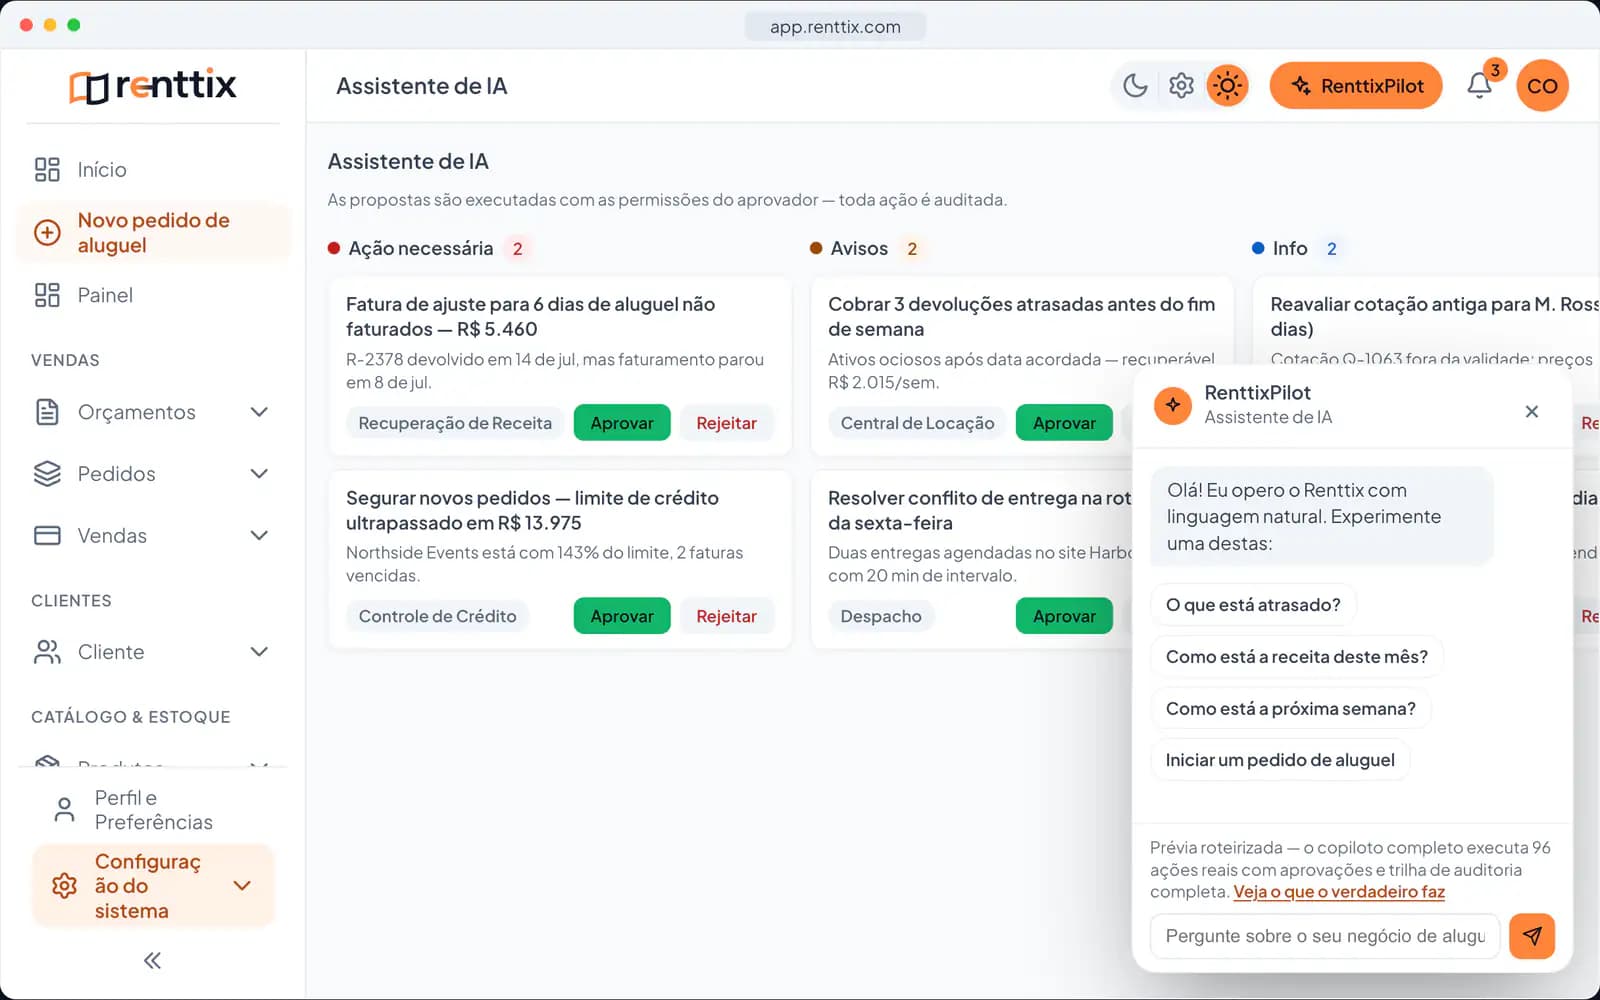Screen dimensions: 1600x1000
Task: Focus the Pergunte sobre o seu negócio input
Action: (1325, 936)
